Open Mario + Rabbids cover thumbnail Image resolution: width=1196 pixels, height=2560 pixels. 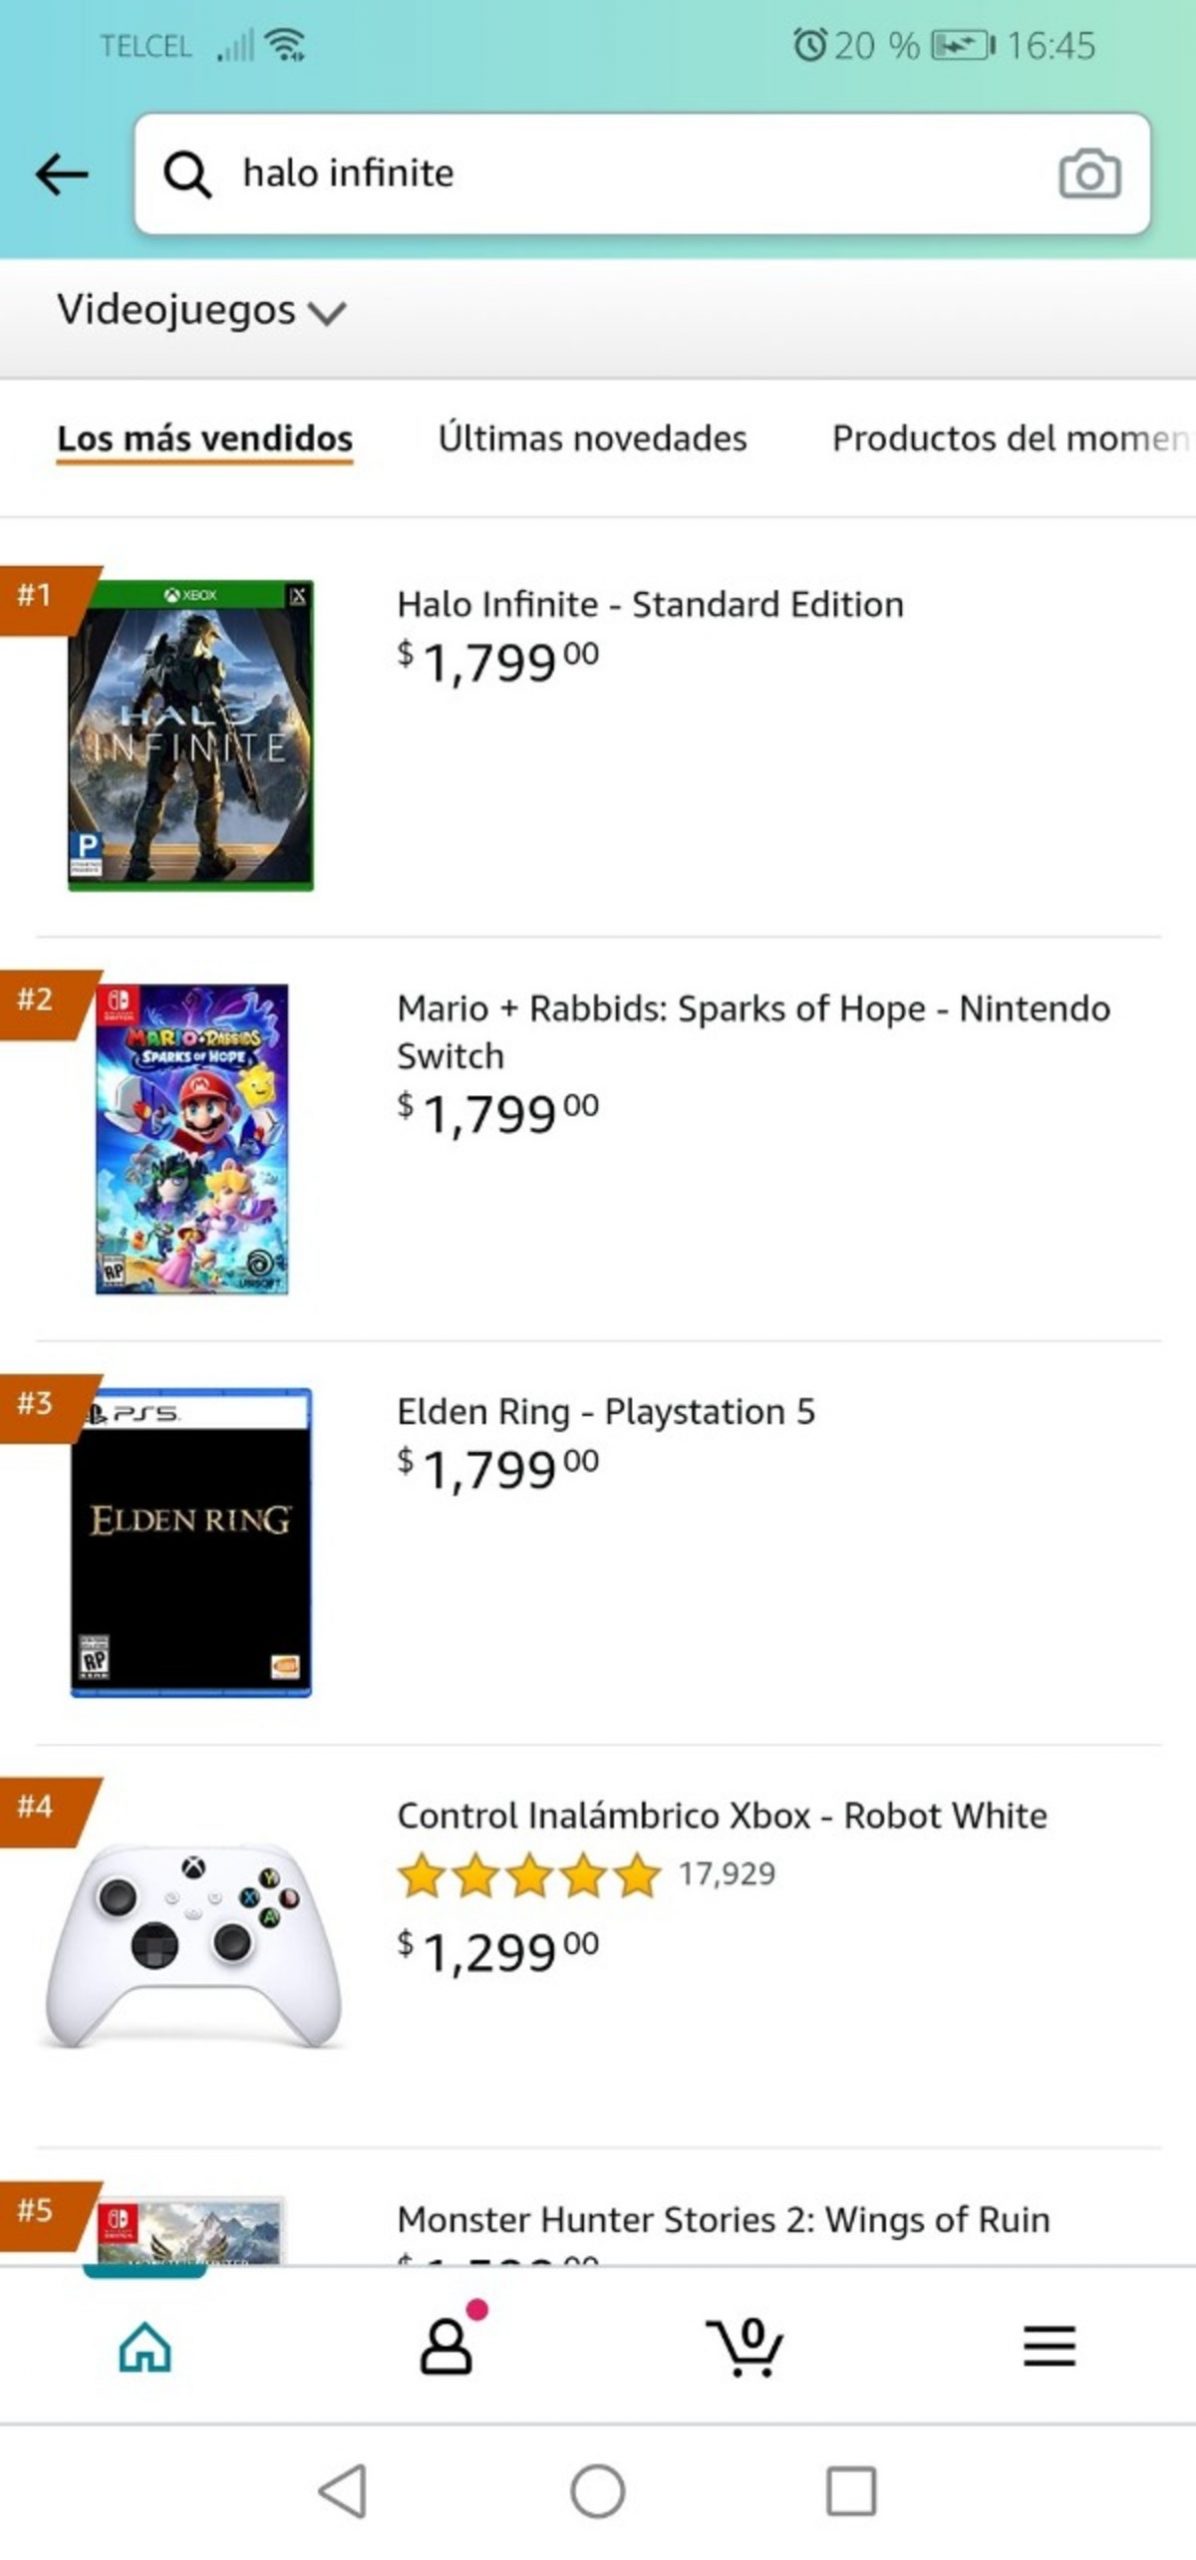tap(192, 1138)
